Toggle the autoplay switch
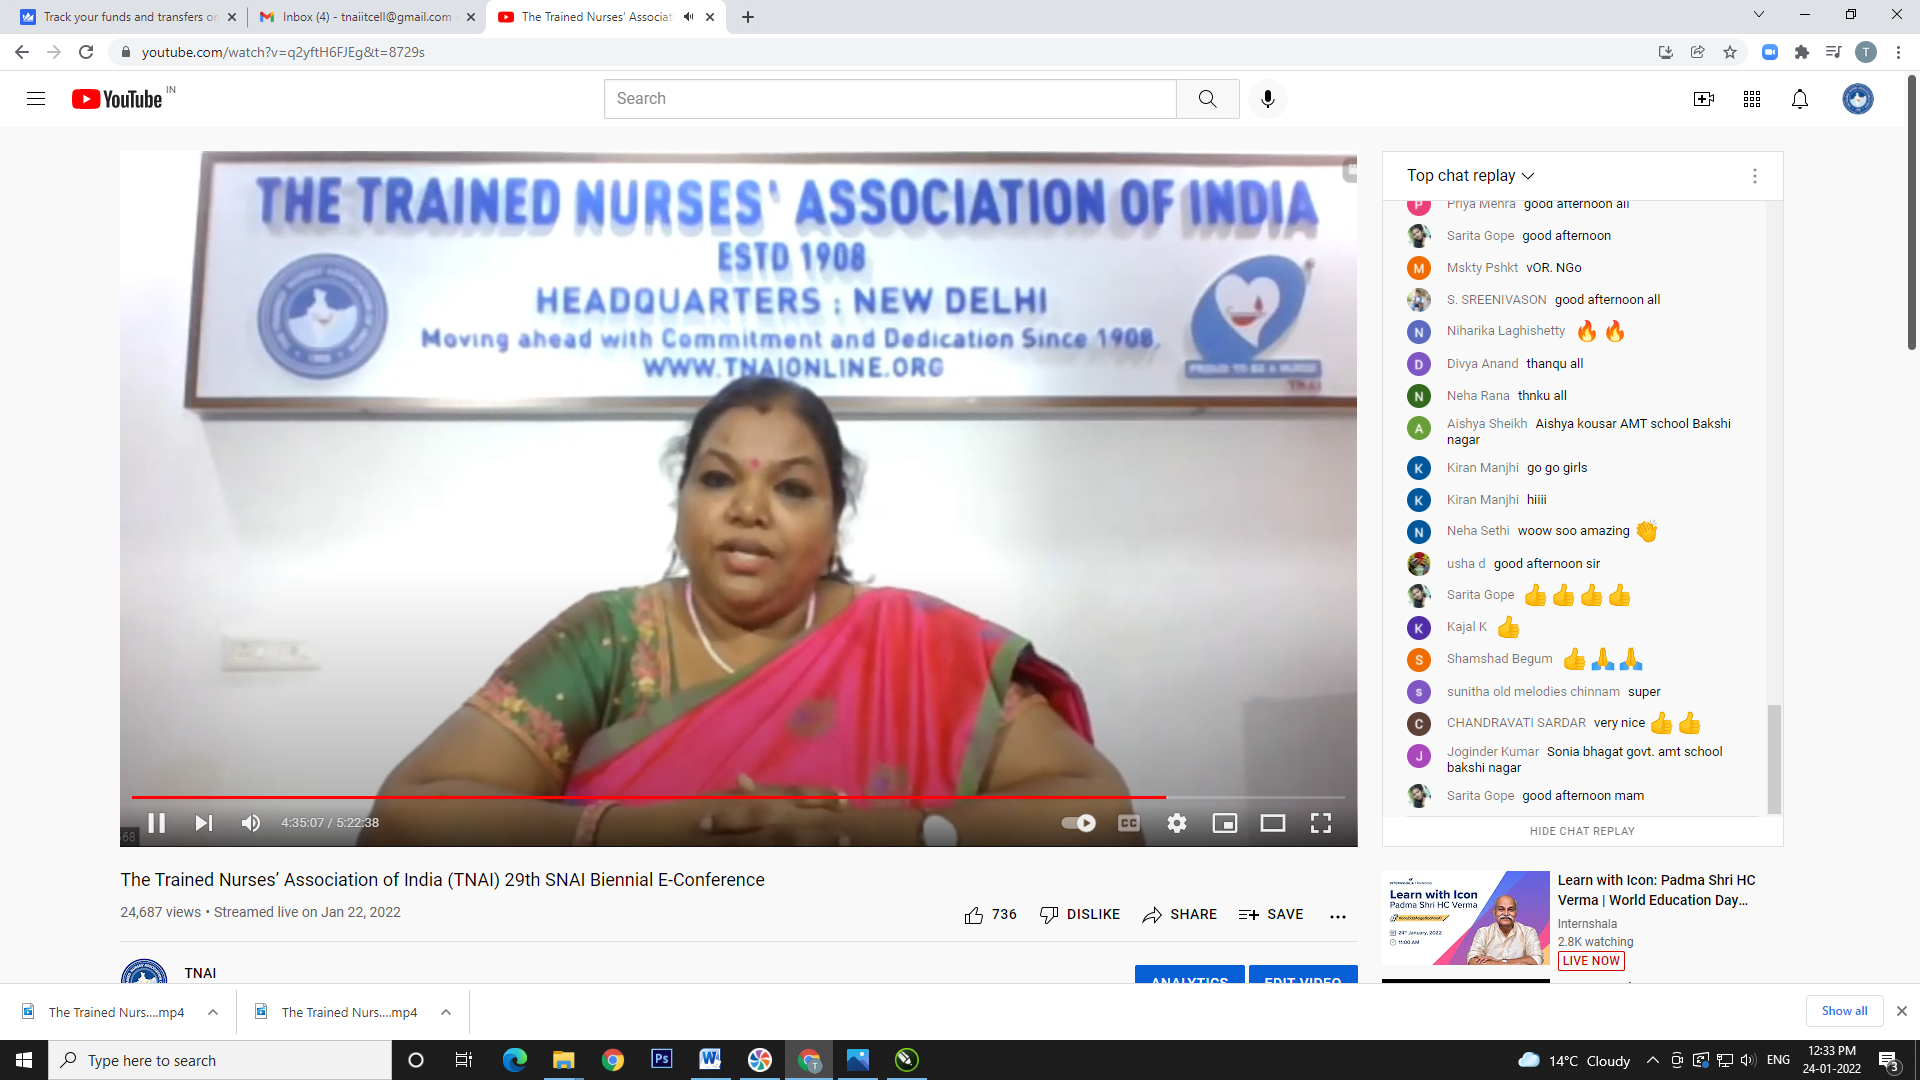The height and width of the screenshot is (1080, 1920). point(1079,823)
